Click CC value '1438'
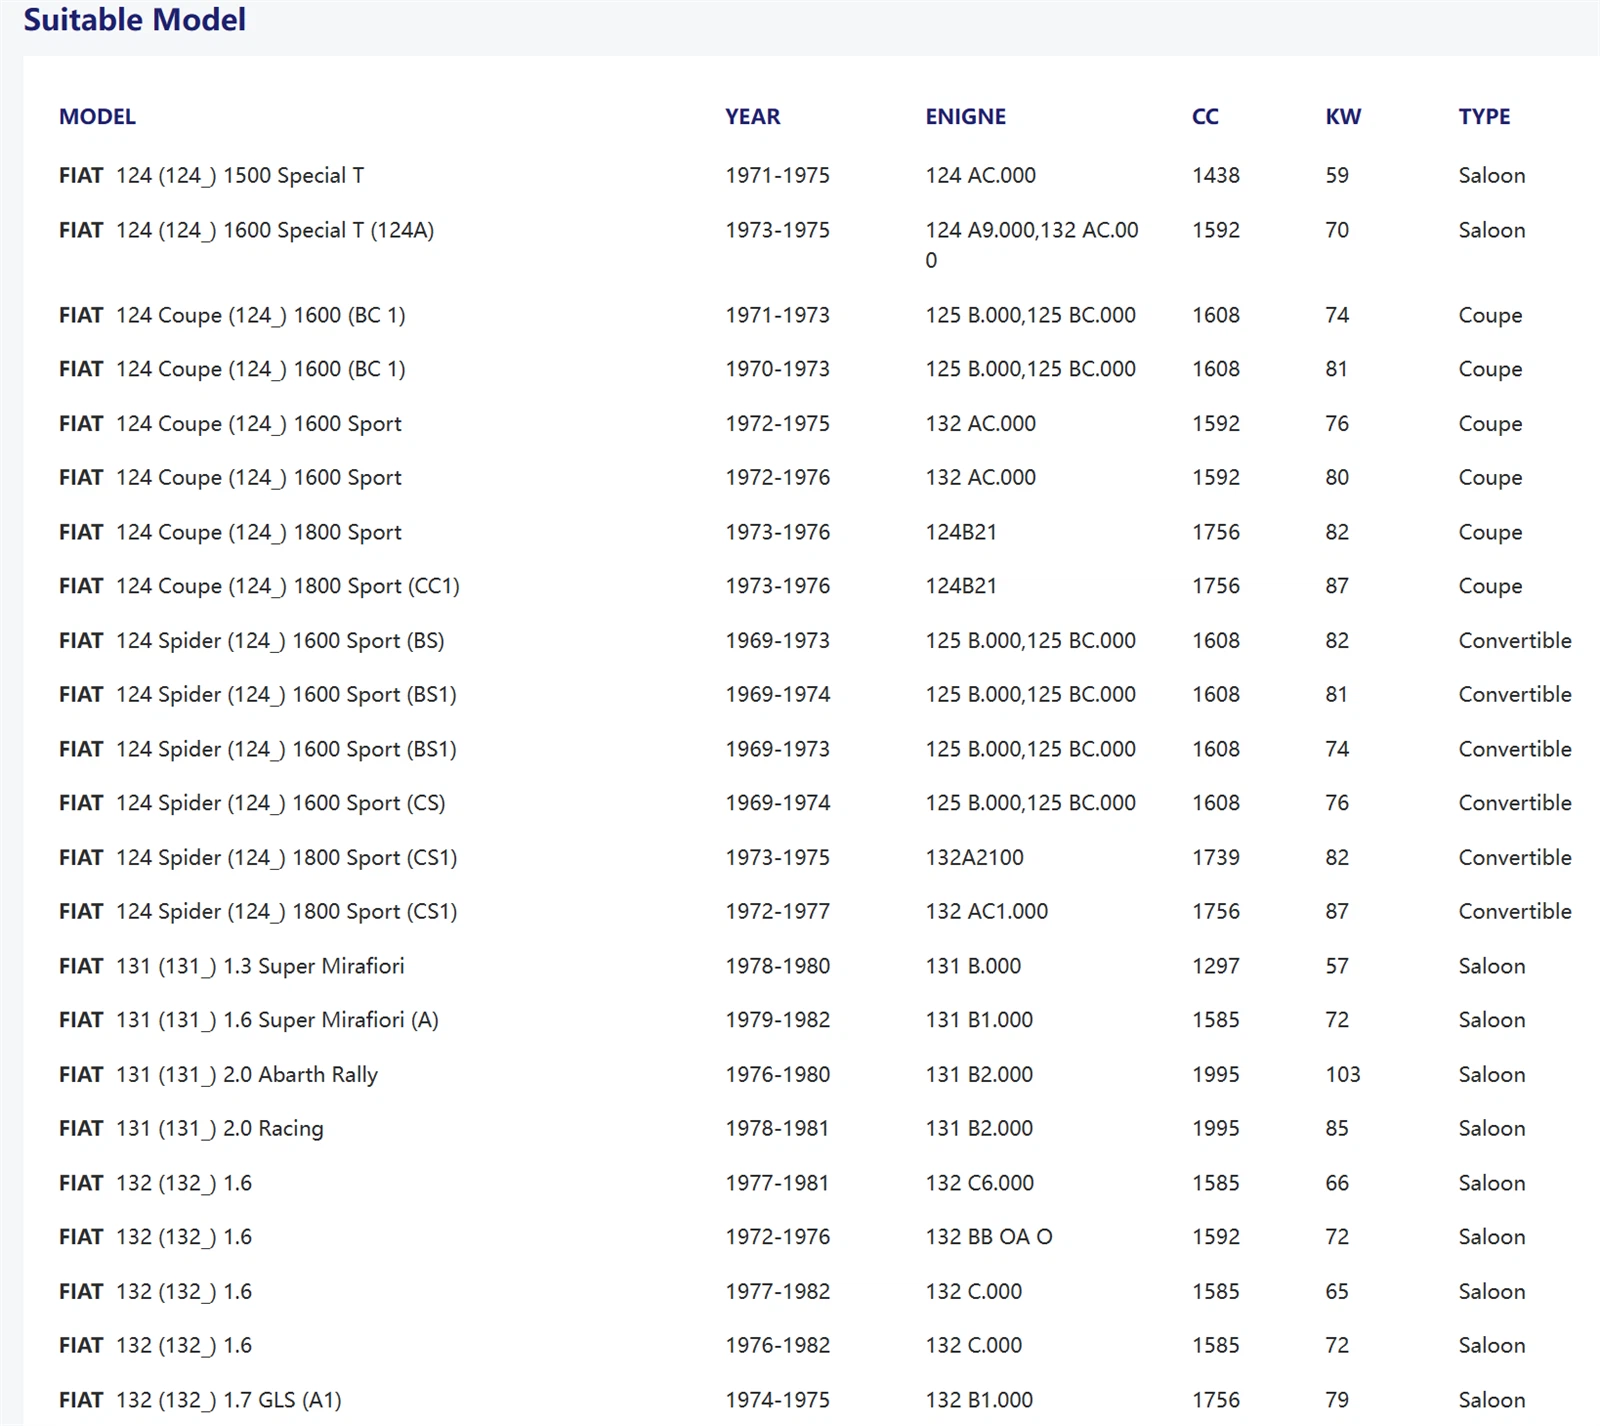 coord(1215,175)
